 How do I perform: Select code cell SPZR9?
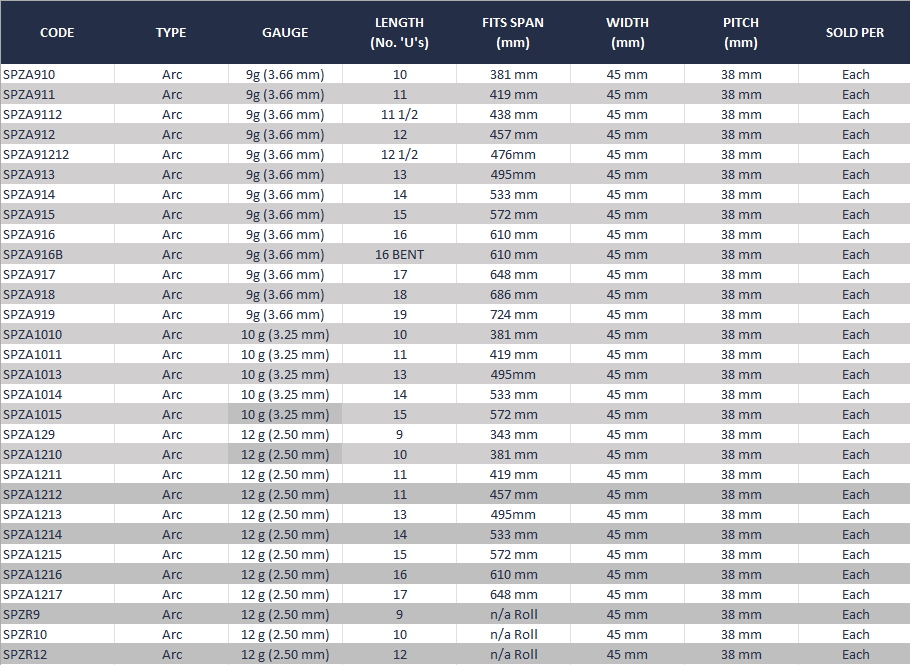pyautogui.click(x=57, y=615)
